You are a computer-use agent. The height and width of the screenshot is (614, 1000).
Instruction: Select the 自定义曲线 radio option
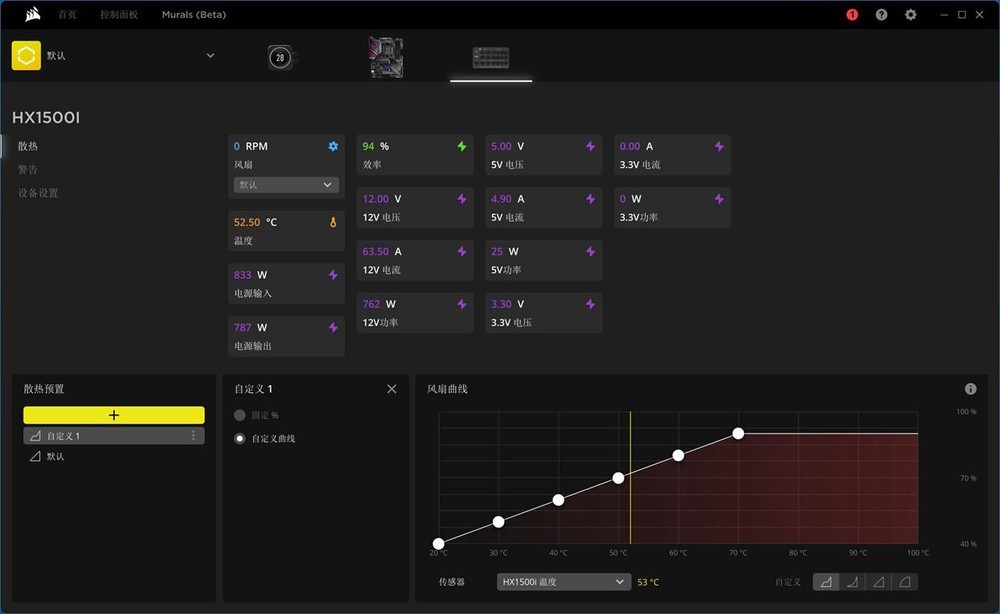click(240, 439)
